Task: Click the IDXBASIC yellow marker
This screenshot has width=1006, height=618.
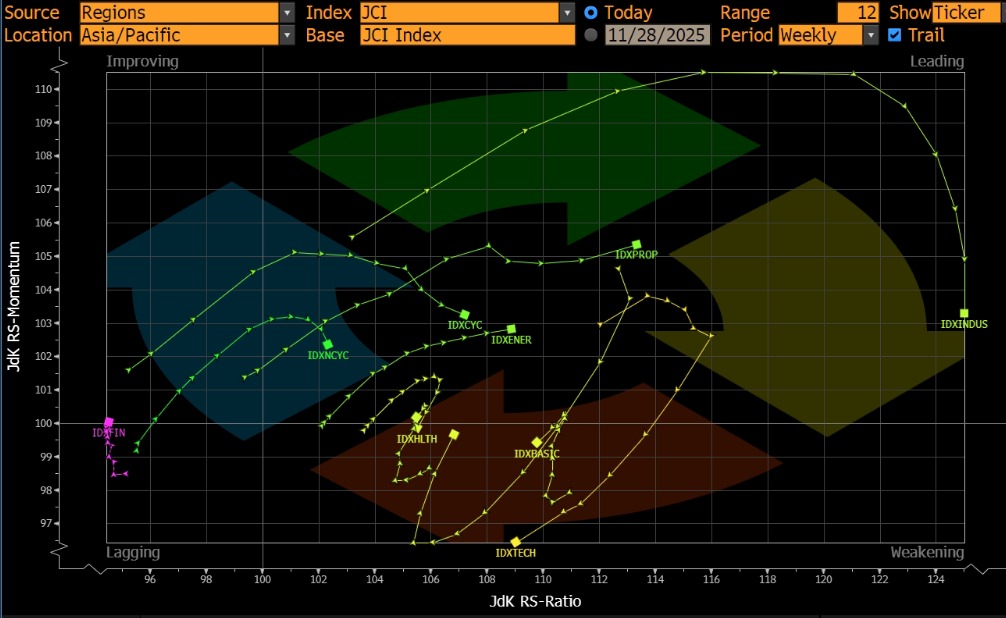Action: coord(537,442)
